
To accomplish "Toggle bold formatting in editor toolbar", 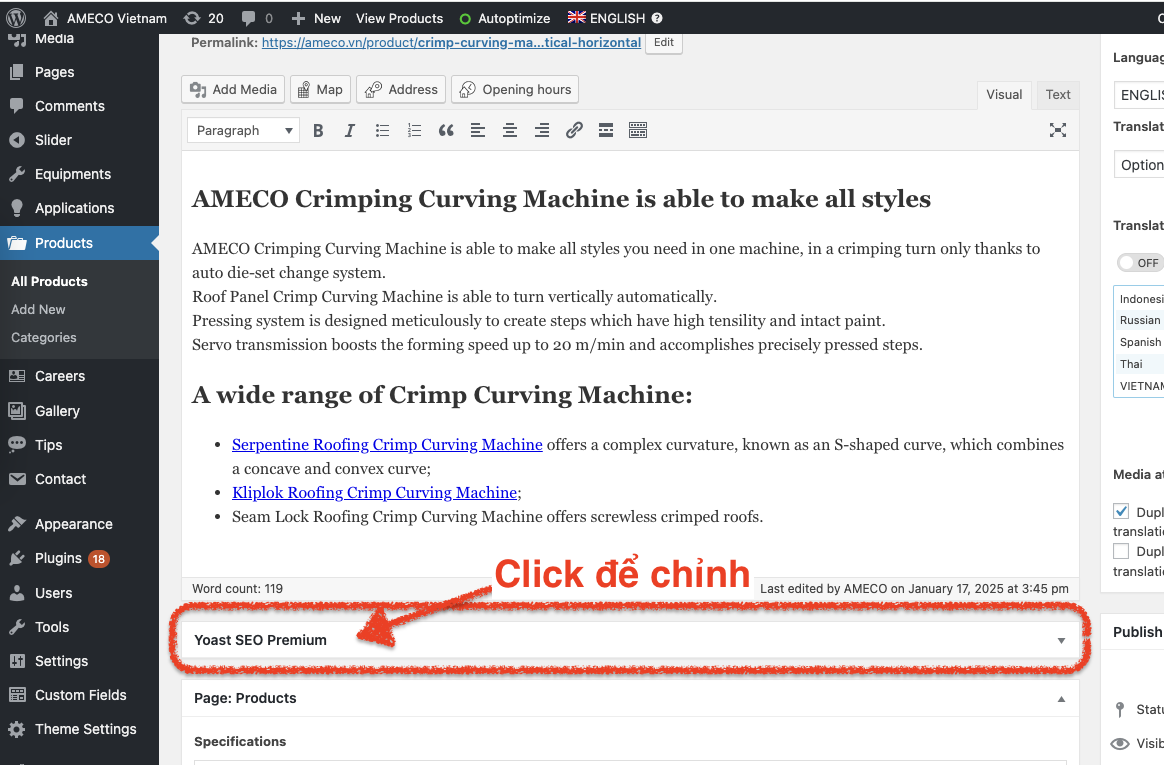I will coord(318,130).
